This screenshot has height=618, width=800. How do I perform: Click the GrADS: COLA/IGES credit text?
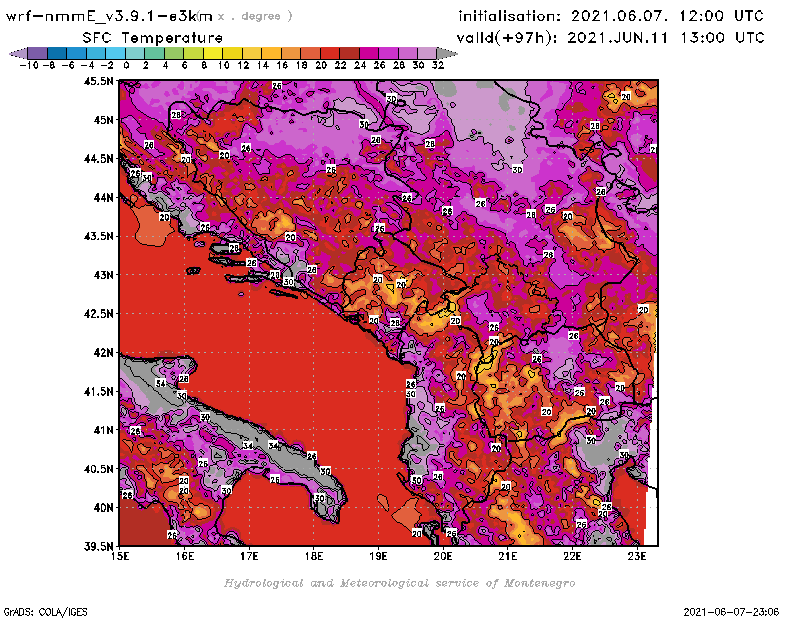pyautogui.click(x=36, y=610)
